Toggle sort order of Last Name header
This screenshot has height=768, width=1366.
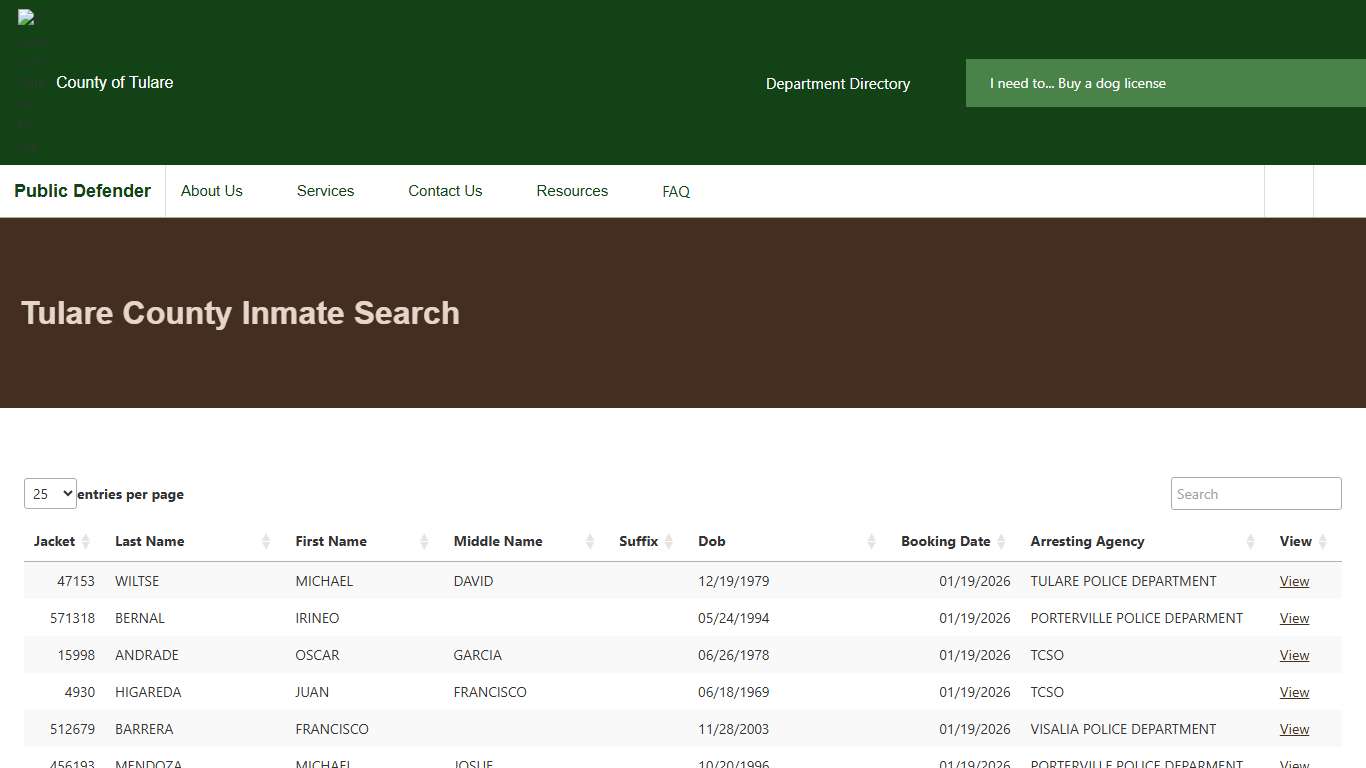click(149, 541)
